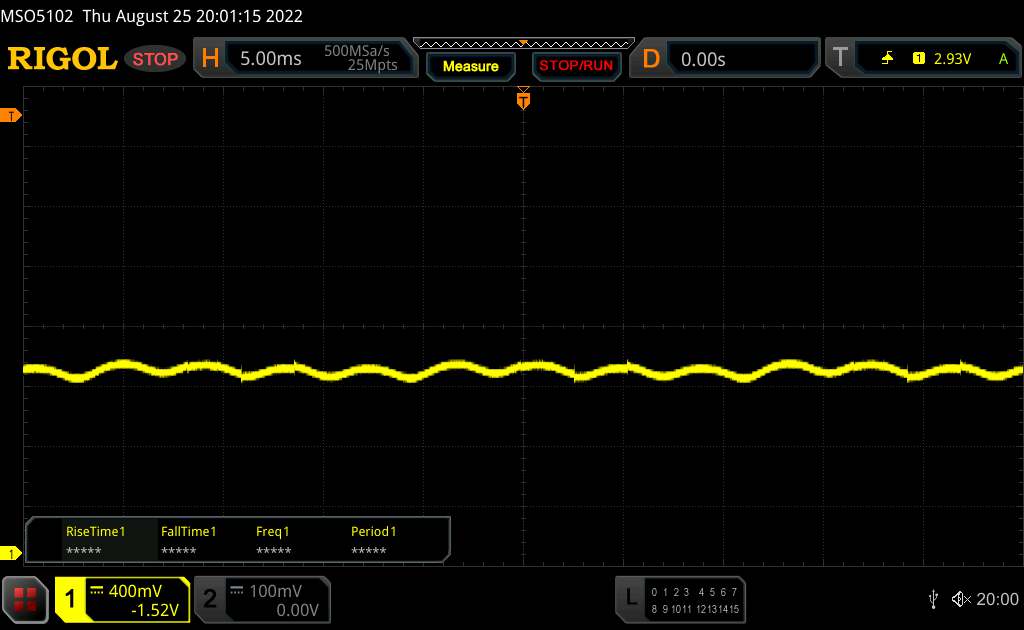The height and width of the screenshot is (630, 1024).
Task: Click the USB connection status icon
Action: point(933,599)
